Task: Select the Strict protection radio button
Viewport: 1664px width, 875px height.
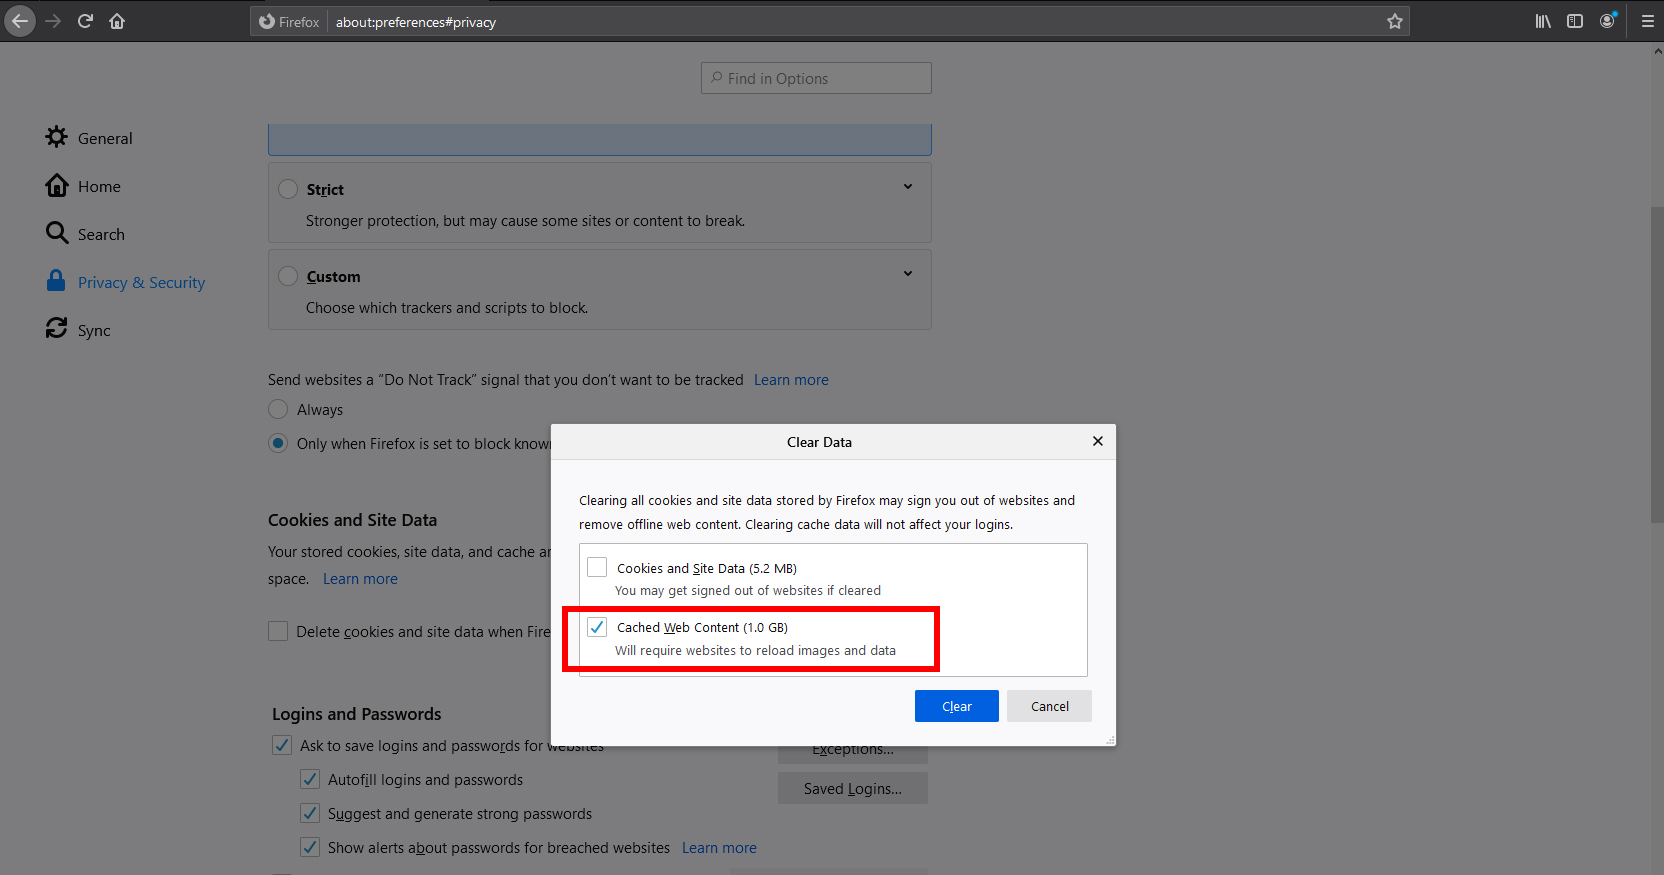Action: point(288,189)
